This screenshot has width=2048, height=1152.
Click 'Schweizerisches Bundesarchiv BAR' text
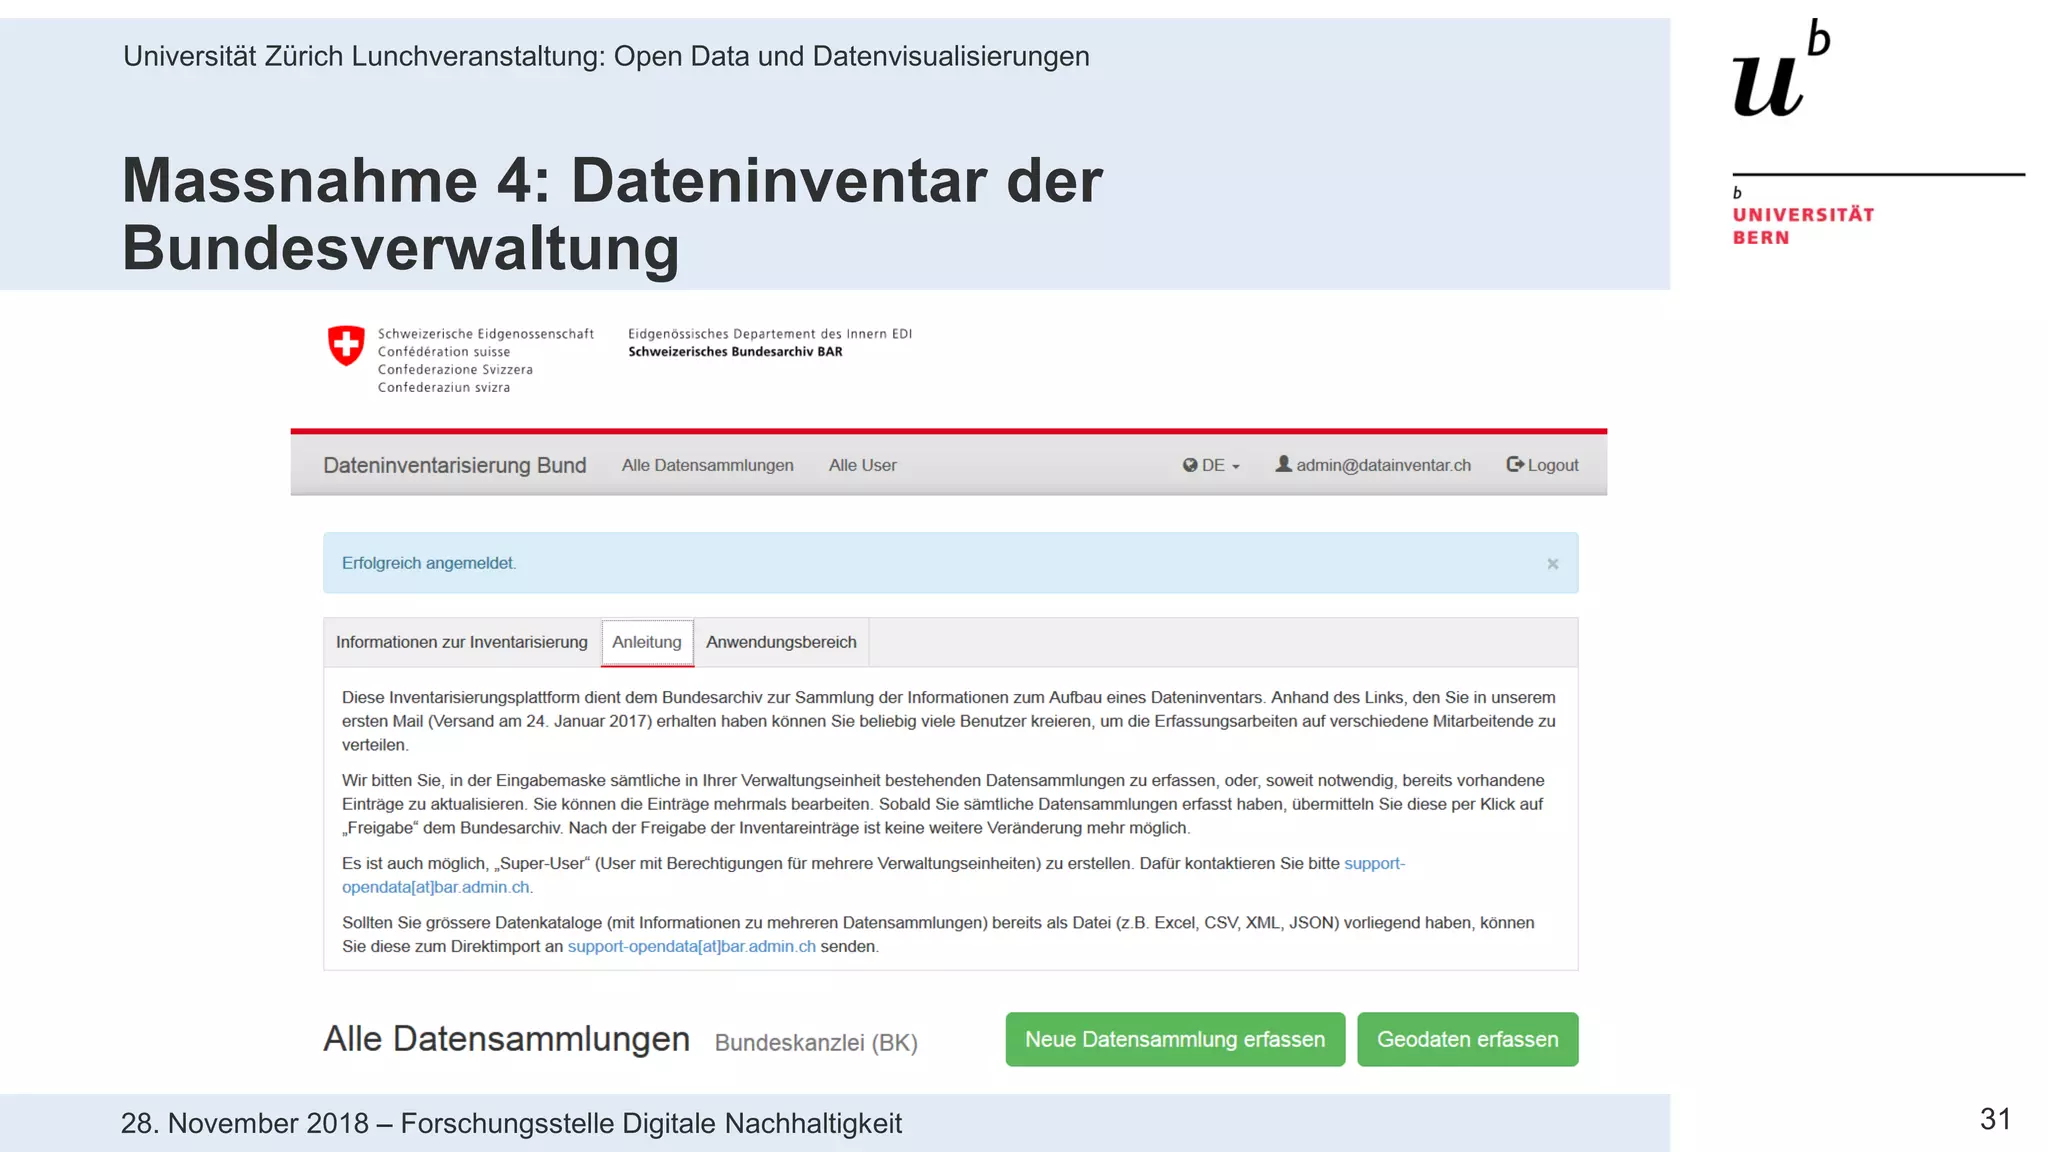click(735, 352)
